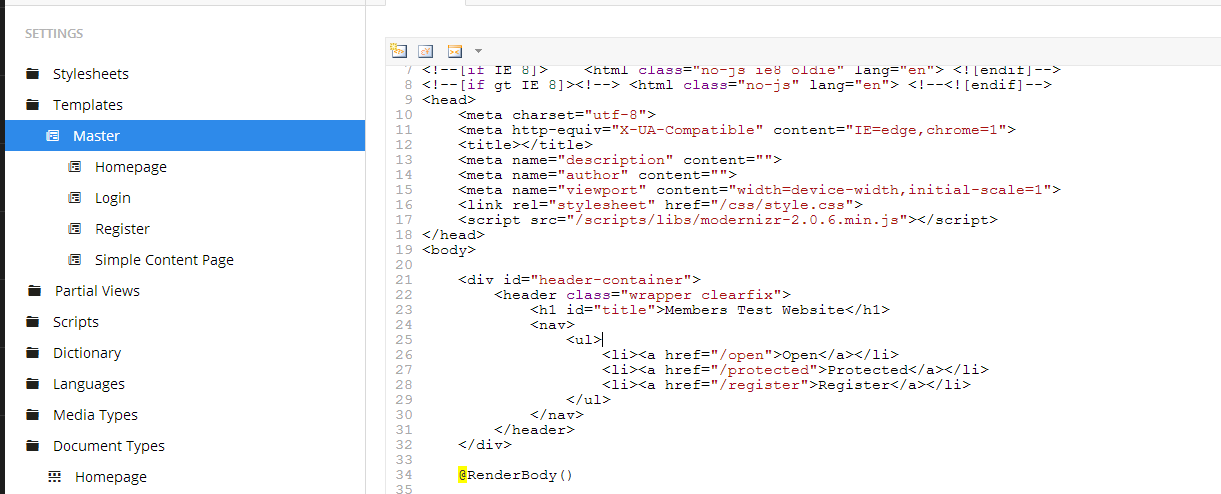Click the Scripts folder icon
The width and height of the screenshot is (1221, 494).
(33, 322)
